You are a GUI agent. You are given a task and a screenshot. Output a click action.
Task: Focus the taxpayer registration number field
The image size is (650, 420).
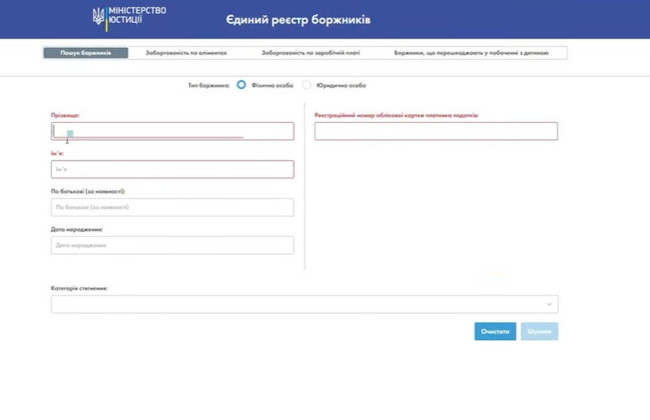coord(436,131)
